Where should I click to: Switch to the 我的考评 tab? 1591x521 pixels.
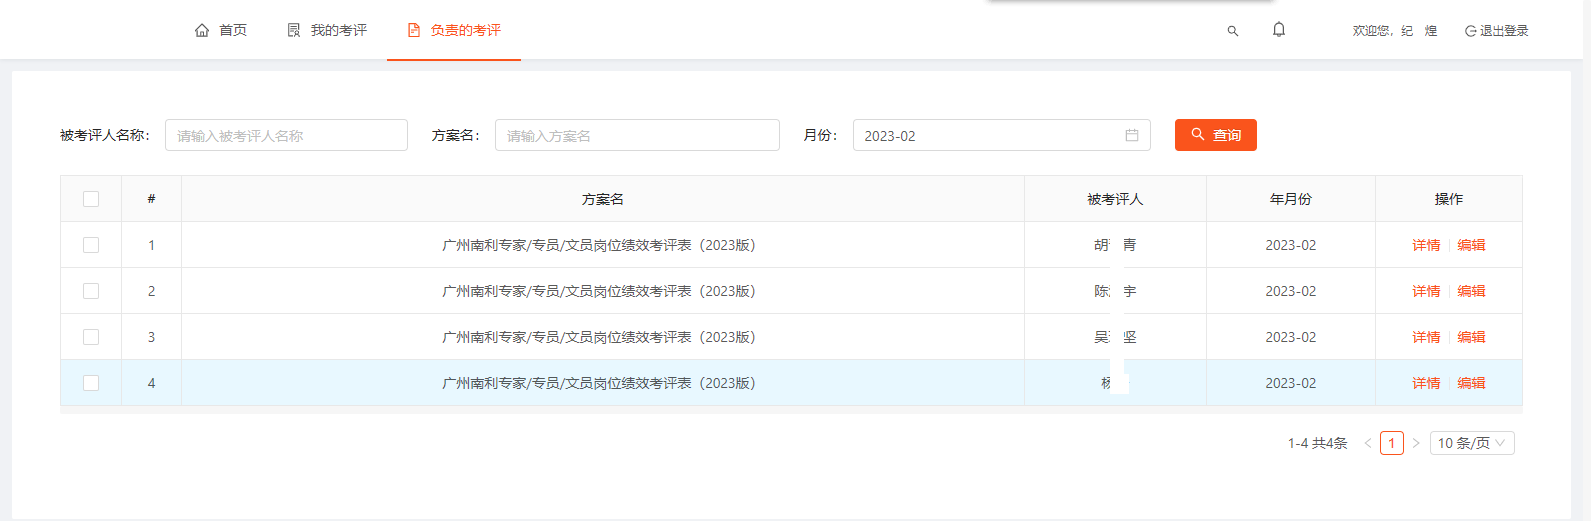(x=338, y=30)
